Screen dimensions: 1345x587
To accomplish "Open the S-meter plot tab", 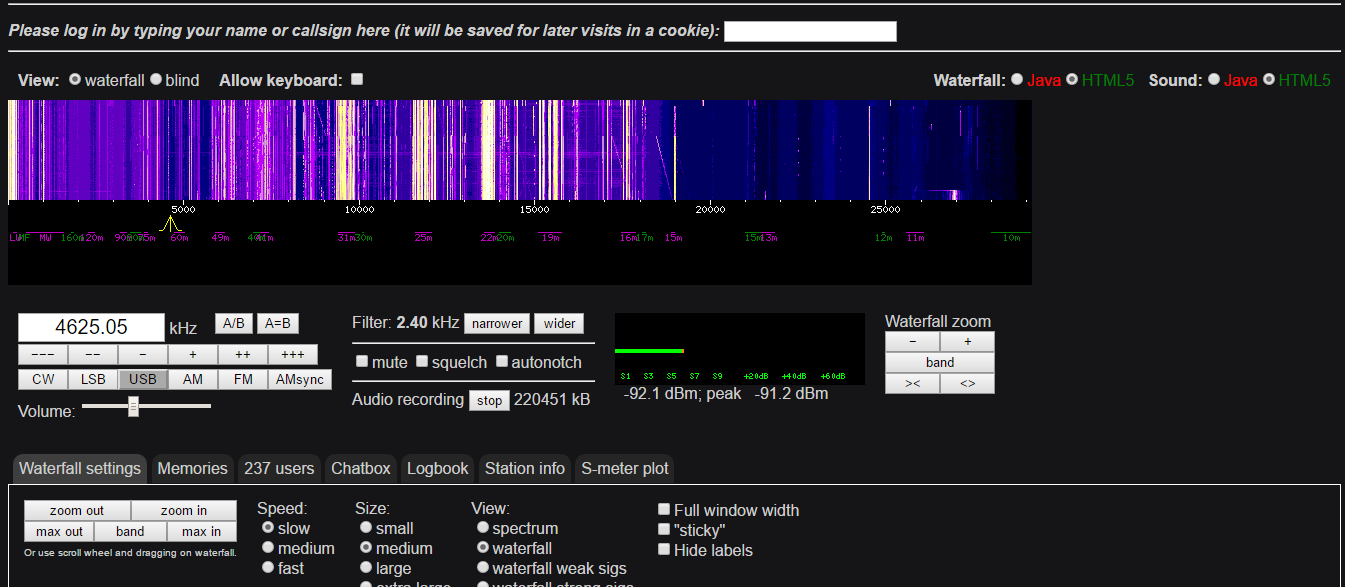I will click(625, 468).
